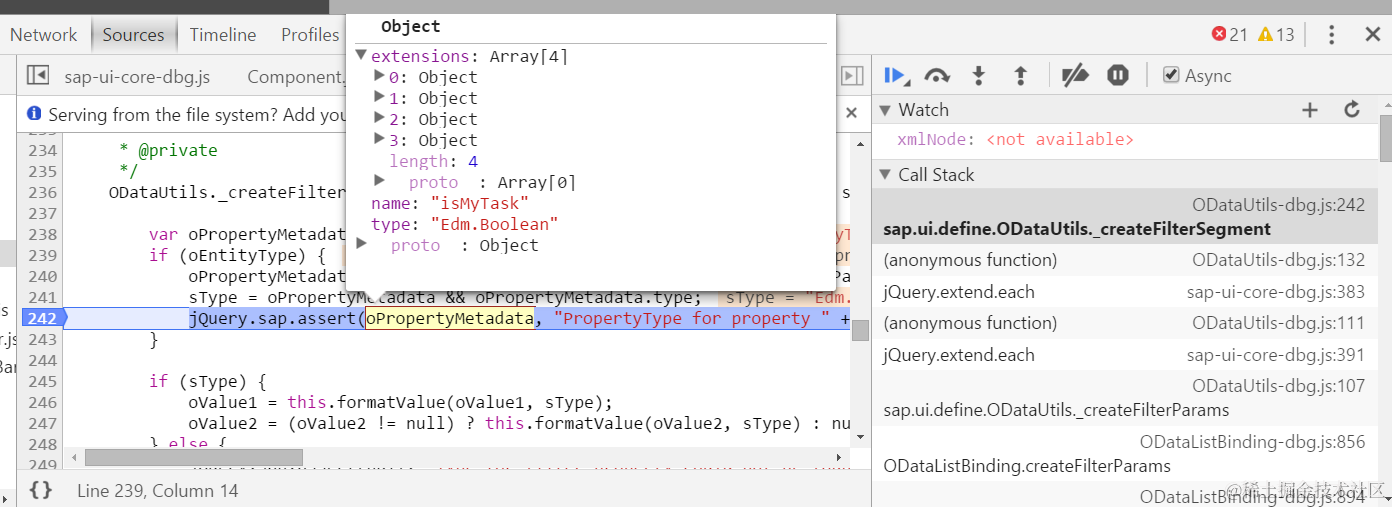This screenshot has height=507, width=1392.
Task: Switch to the Sources tab
Action: [x=133, y=35]
